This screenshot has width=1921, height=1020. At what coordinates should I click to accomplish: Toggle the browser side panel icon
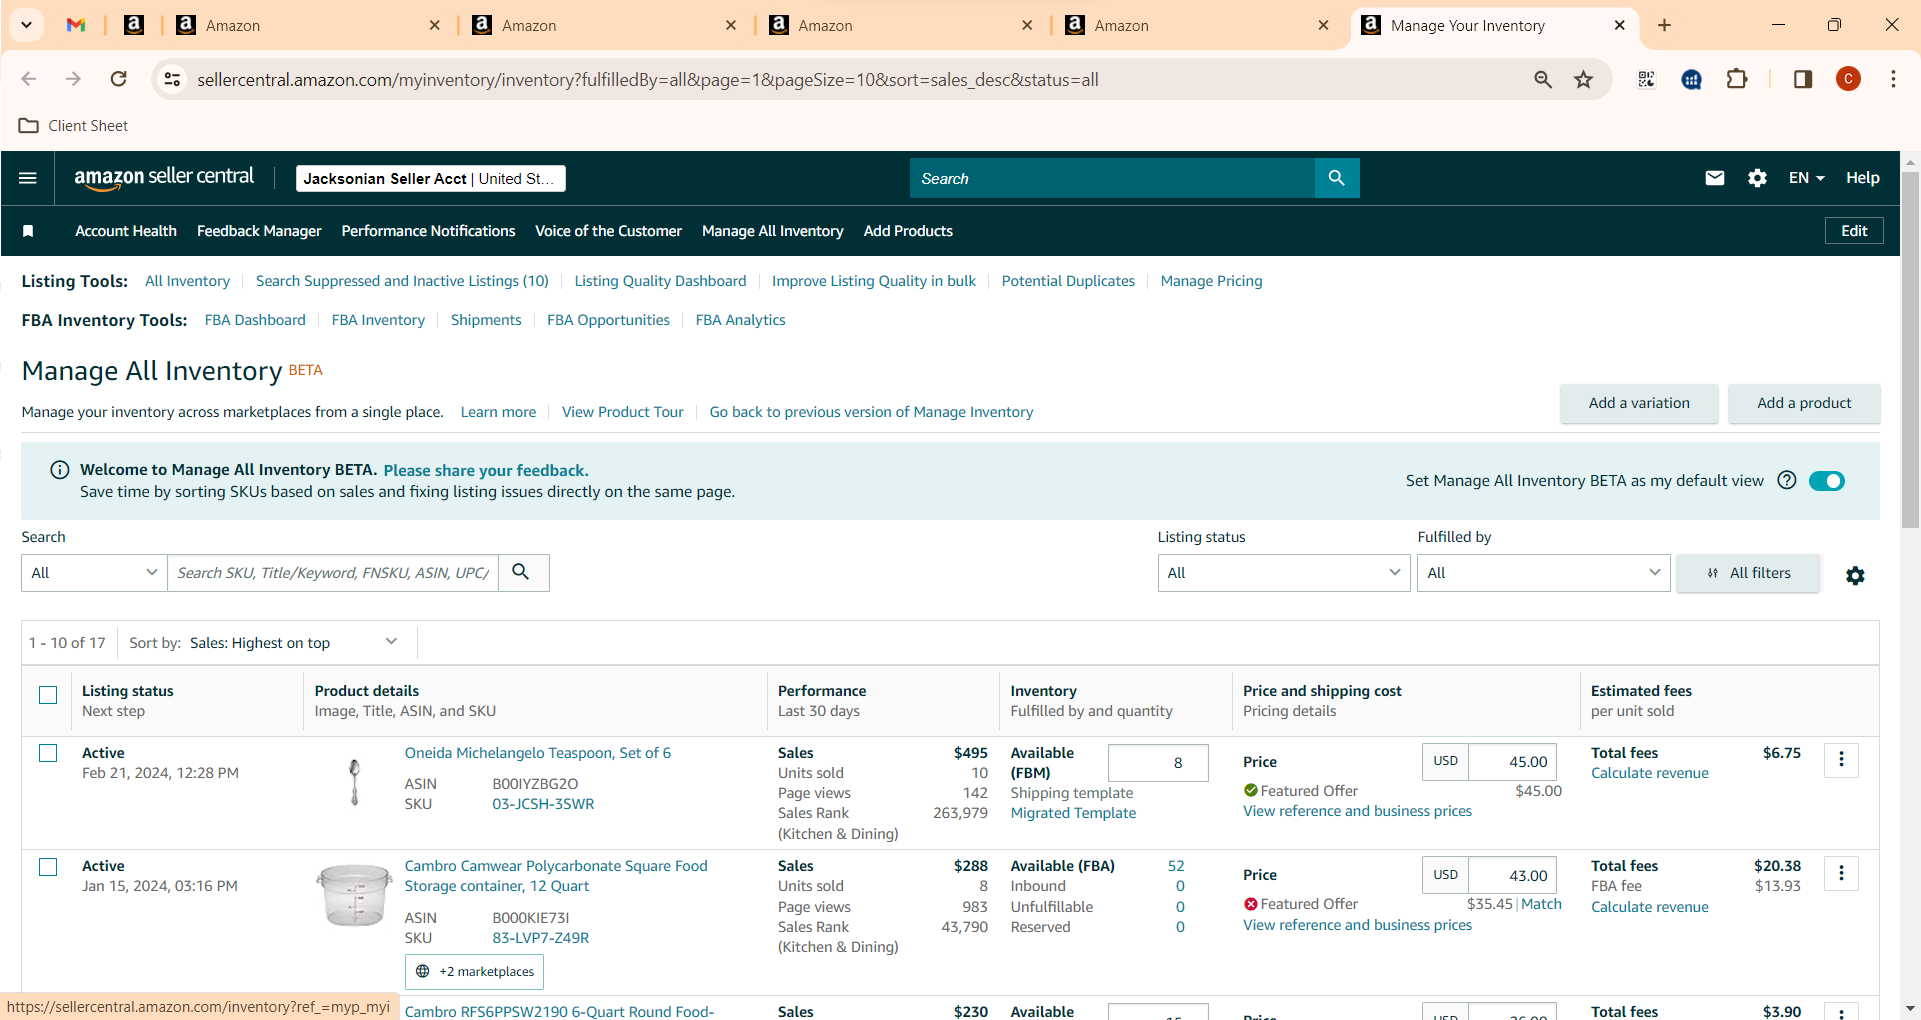(1803, 79)
